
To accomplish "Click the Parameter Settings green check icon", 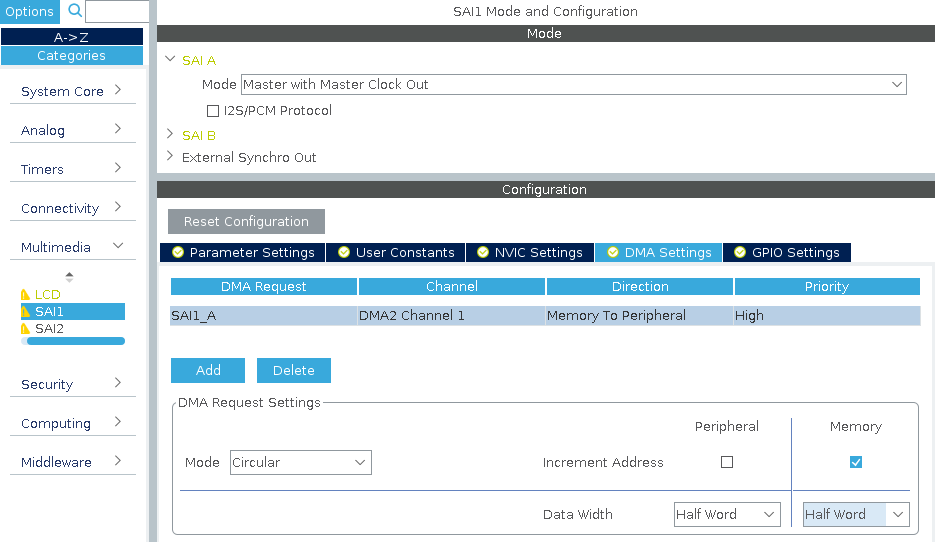I will (178, 253).
